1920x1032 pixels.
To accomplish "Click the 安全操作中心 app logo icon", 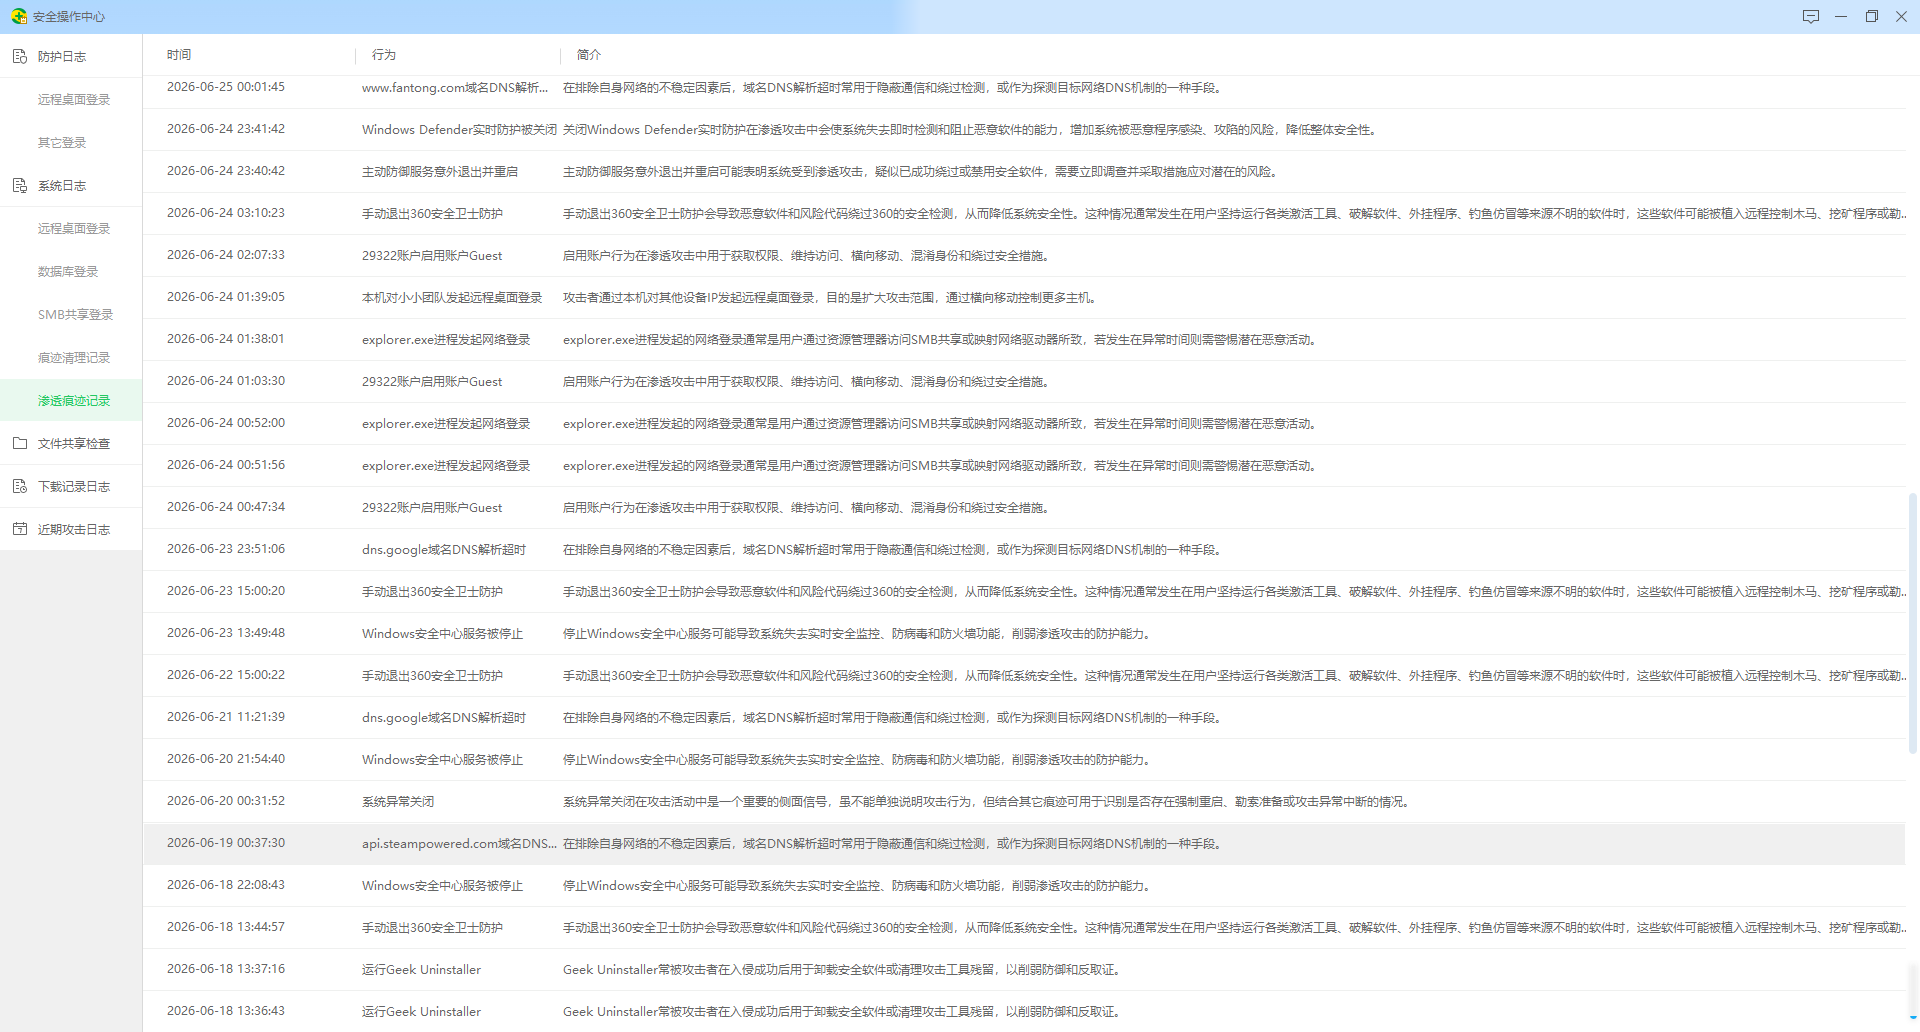I will 19,16.
